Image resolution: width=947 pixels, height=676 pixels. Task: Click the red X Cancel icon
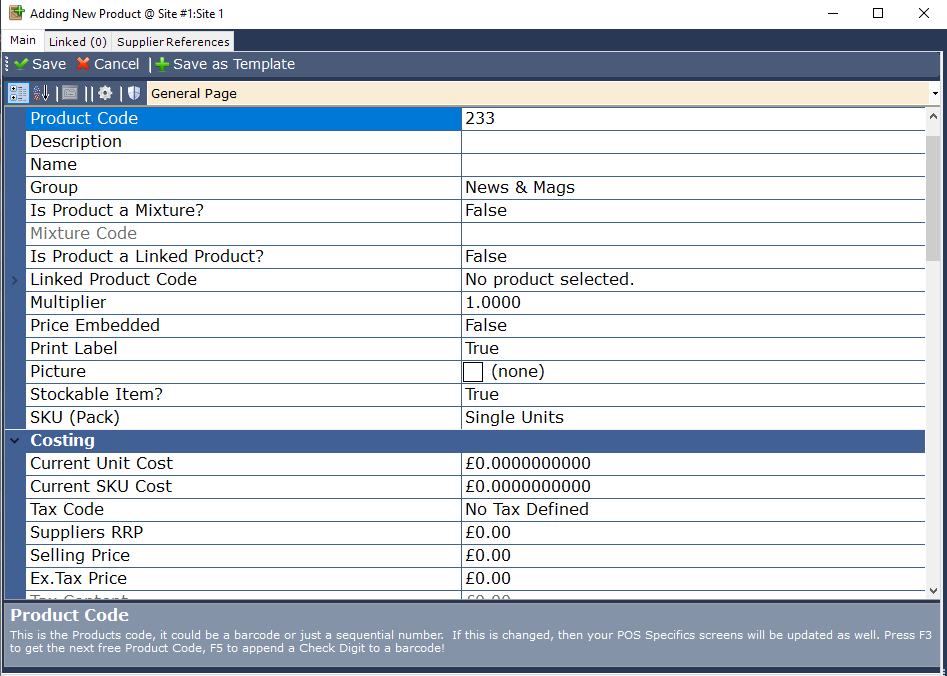83,64
